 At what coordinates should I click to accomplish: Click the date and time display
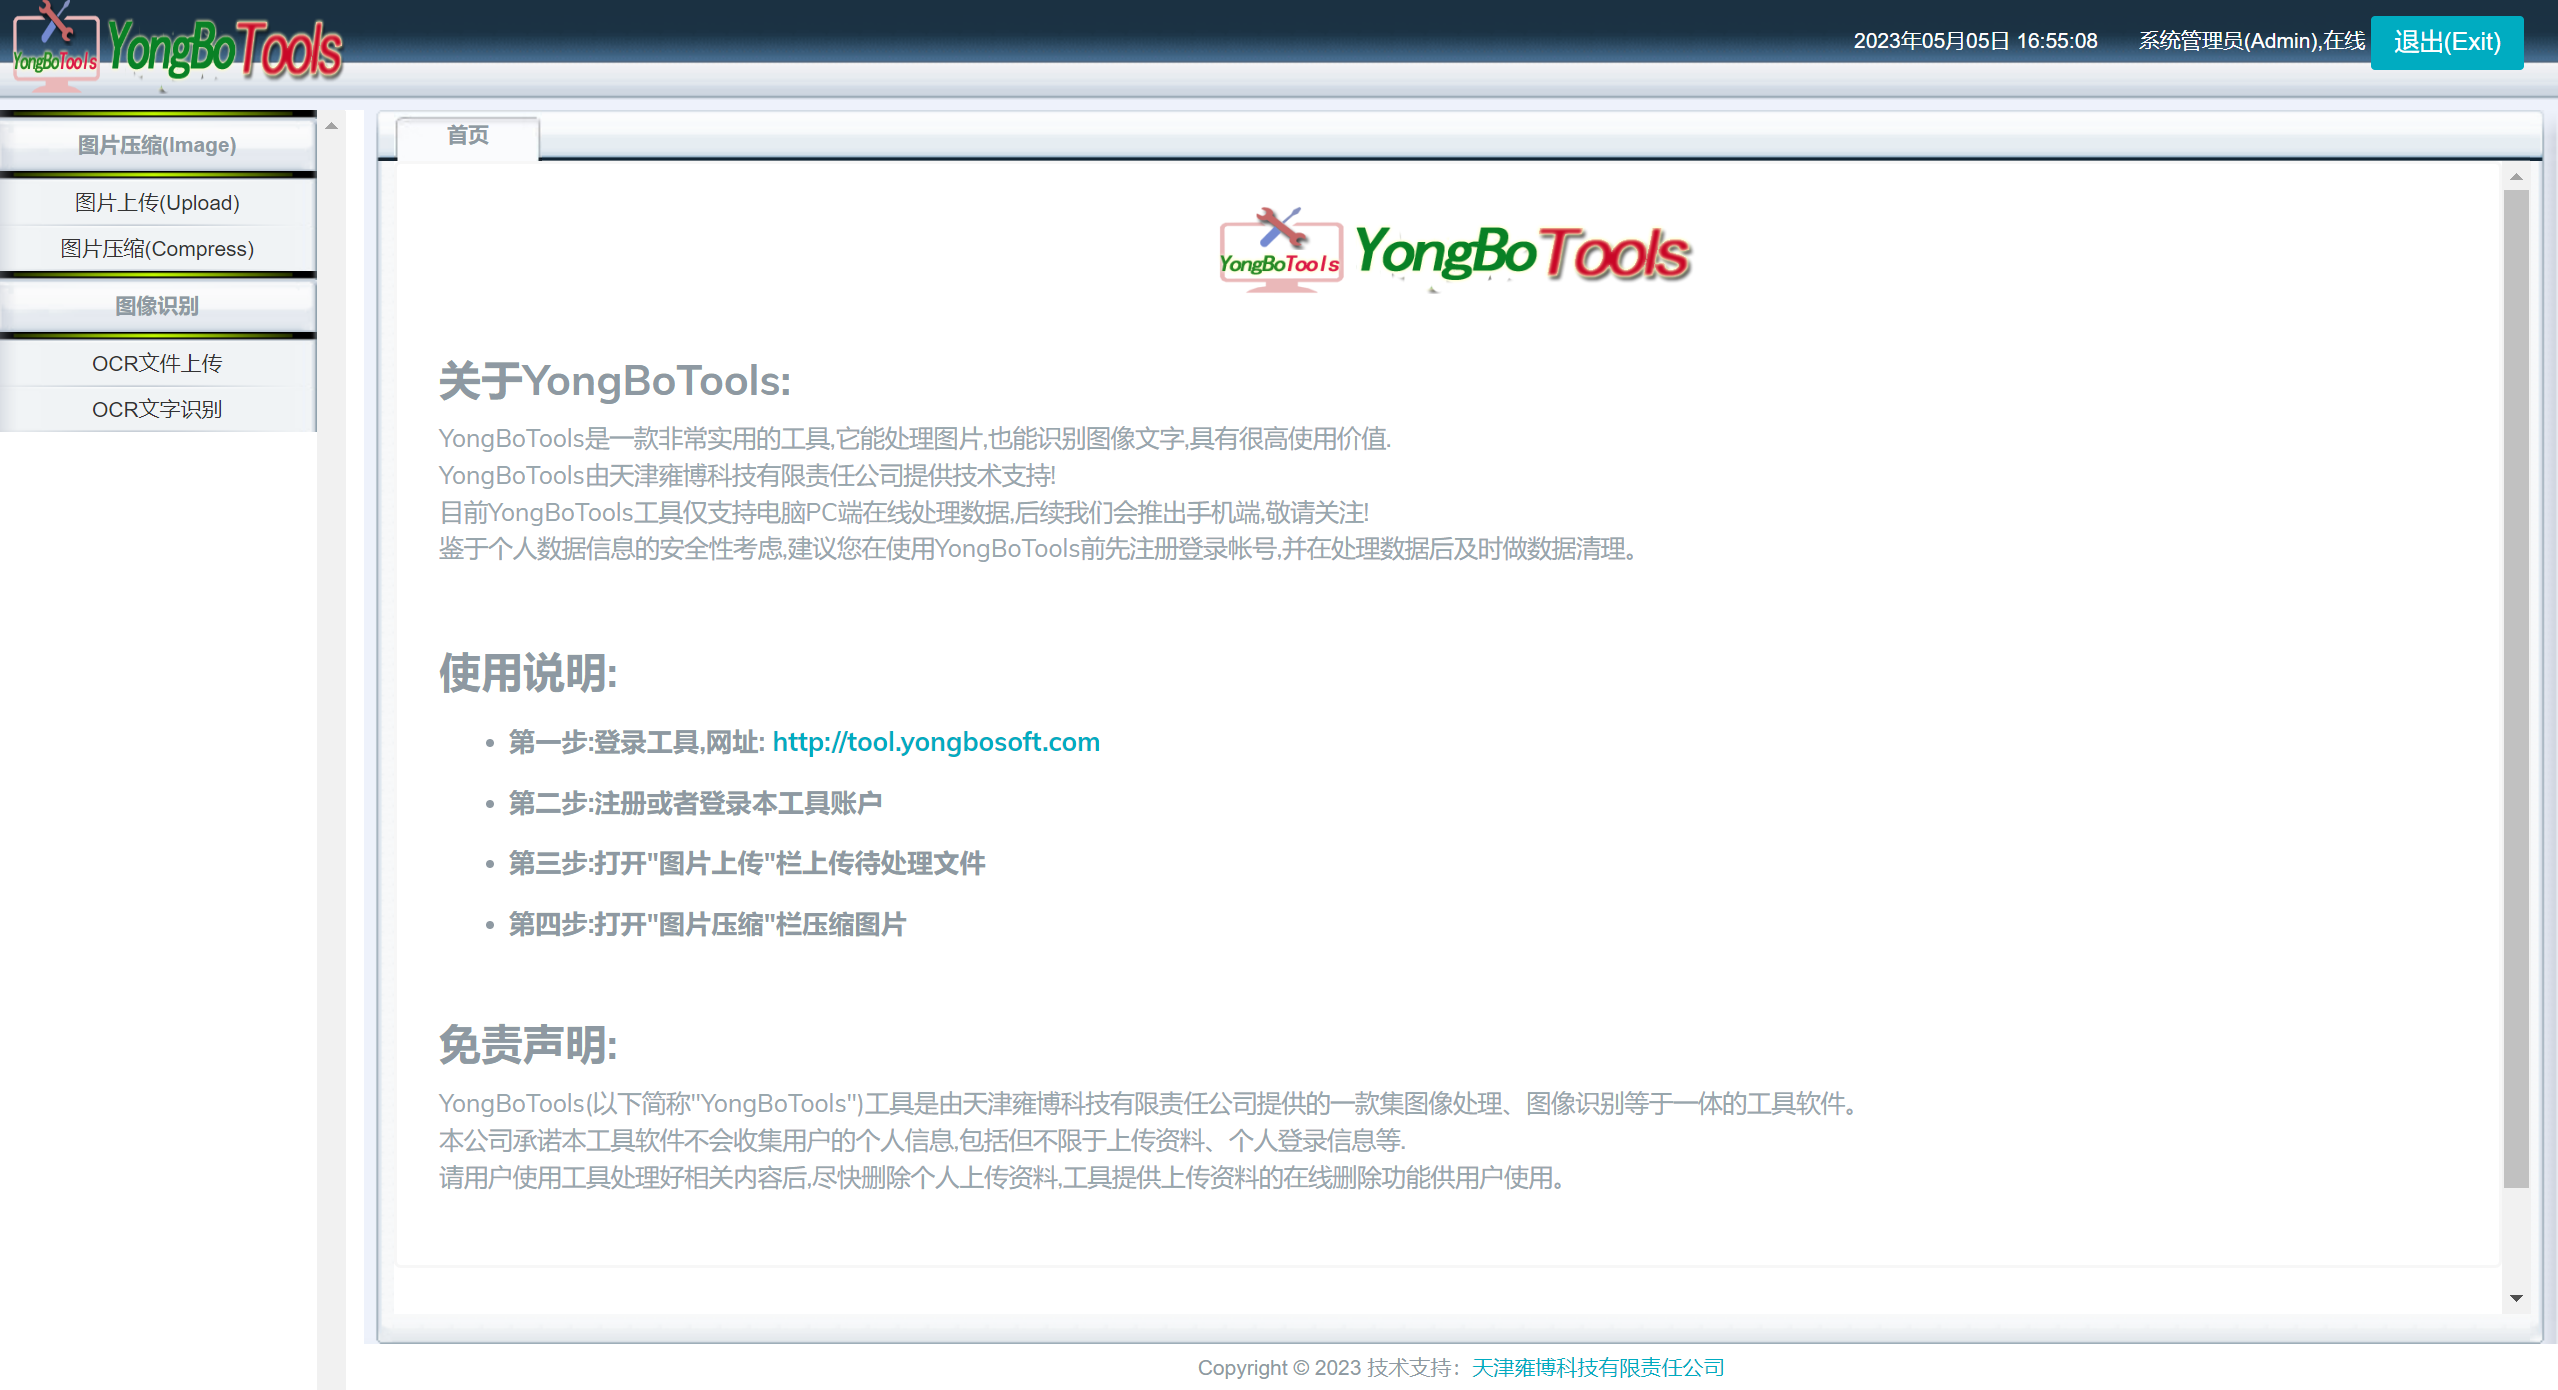click(x=1975, y=41)
